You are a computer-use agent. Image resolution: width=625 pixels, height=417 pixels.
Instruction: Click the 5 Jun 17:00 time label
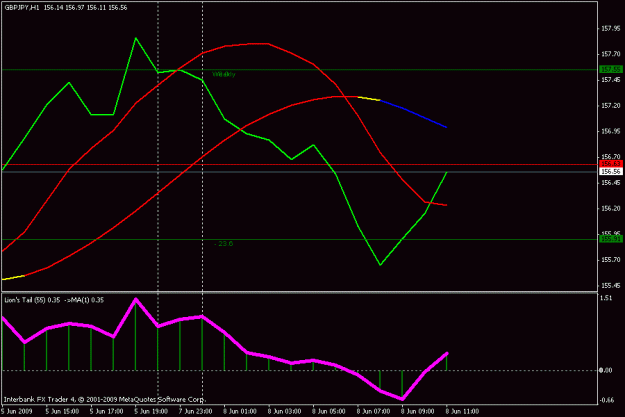tap(106, 411)
